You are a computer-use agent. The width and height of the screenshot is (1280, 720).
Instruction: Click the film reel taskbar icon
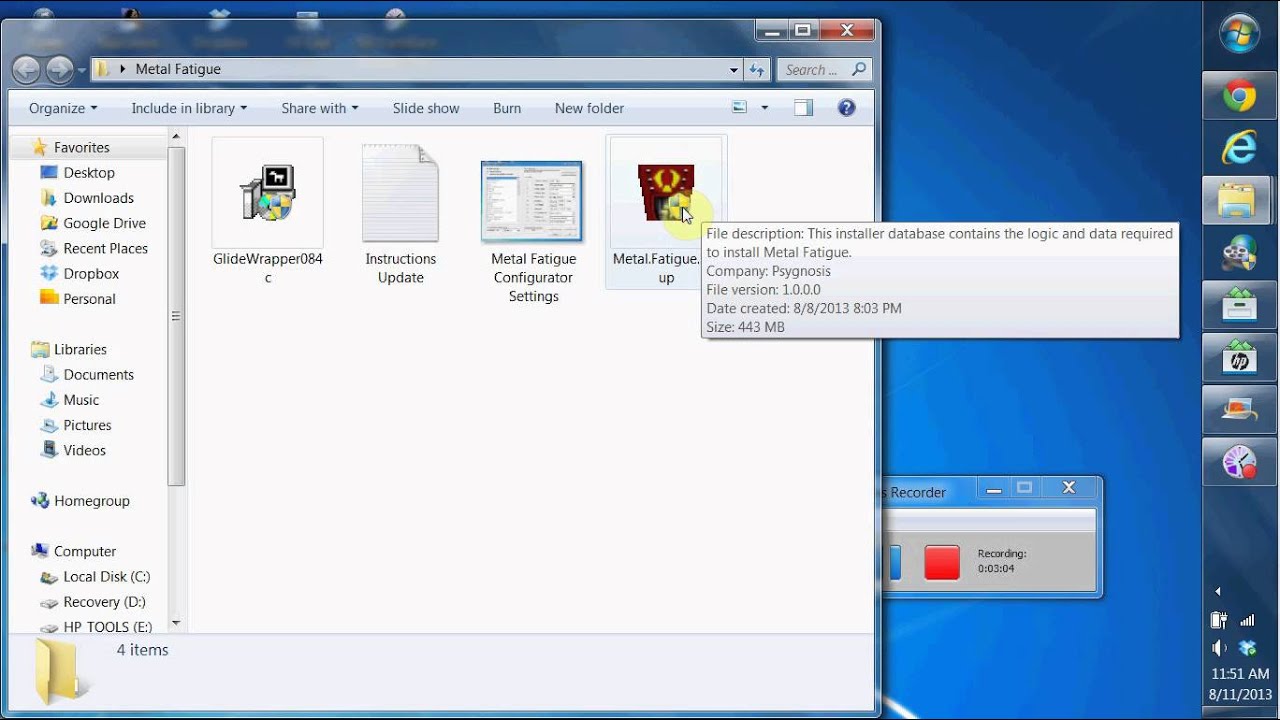click(1240, 253)
